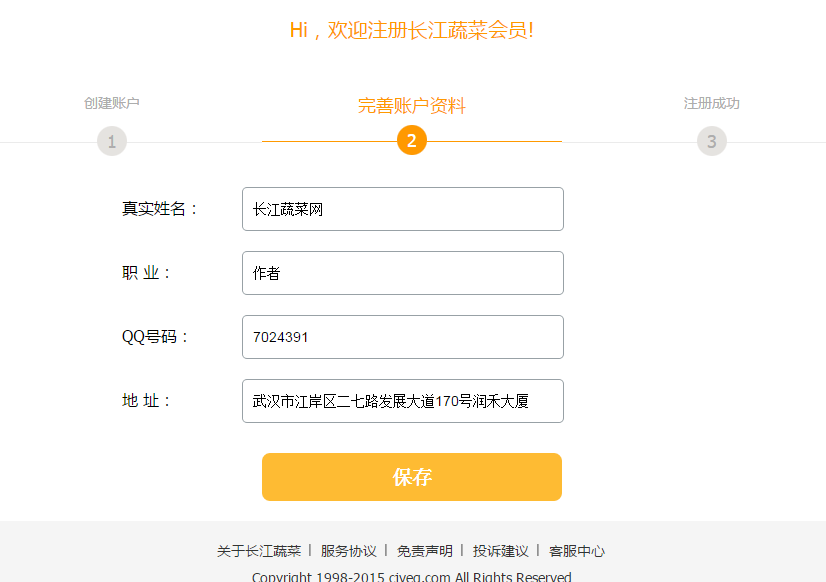Focus the 职业 text field
Viewport: 826px width, 582px height.
pyautogui.click(x=403, y=273)
